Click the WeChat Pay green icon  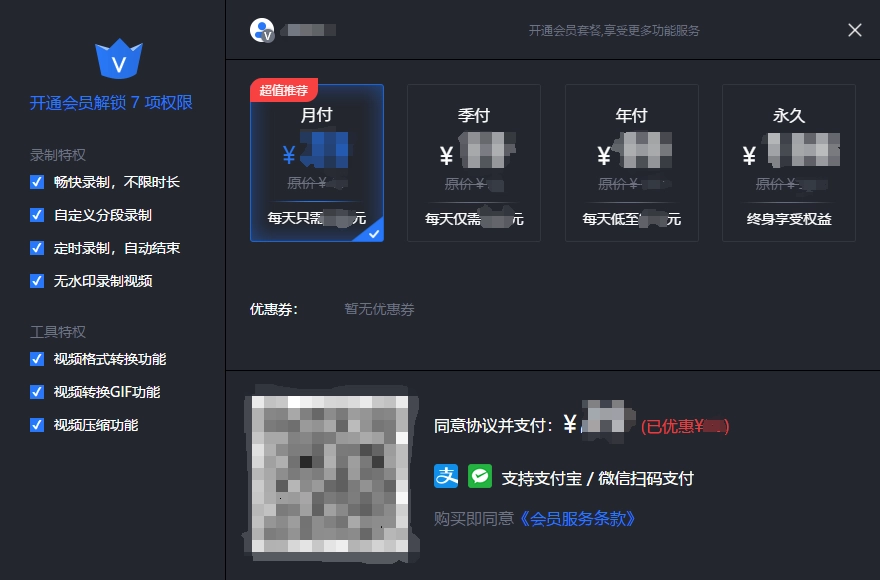tap(480, 477)
